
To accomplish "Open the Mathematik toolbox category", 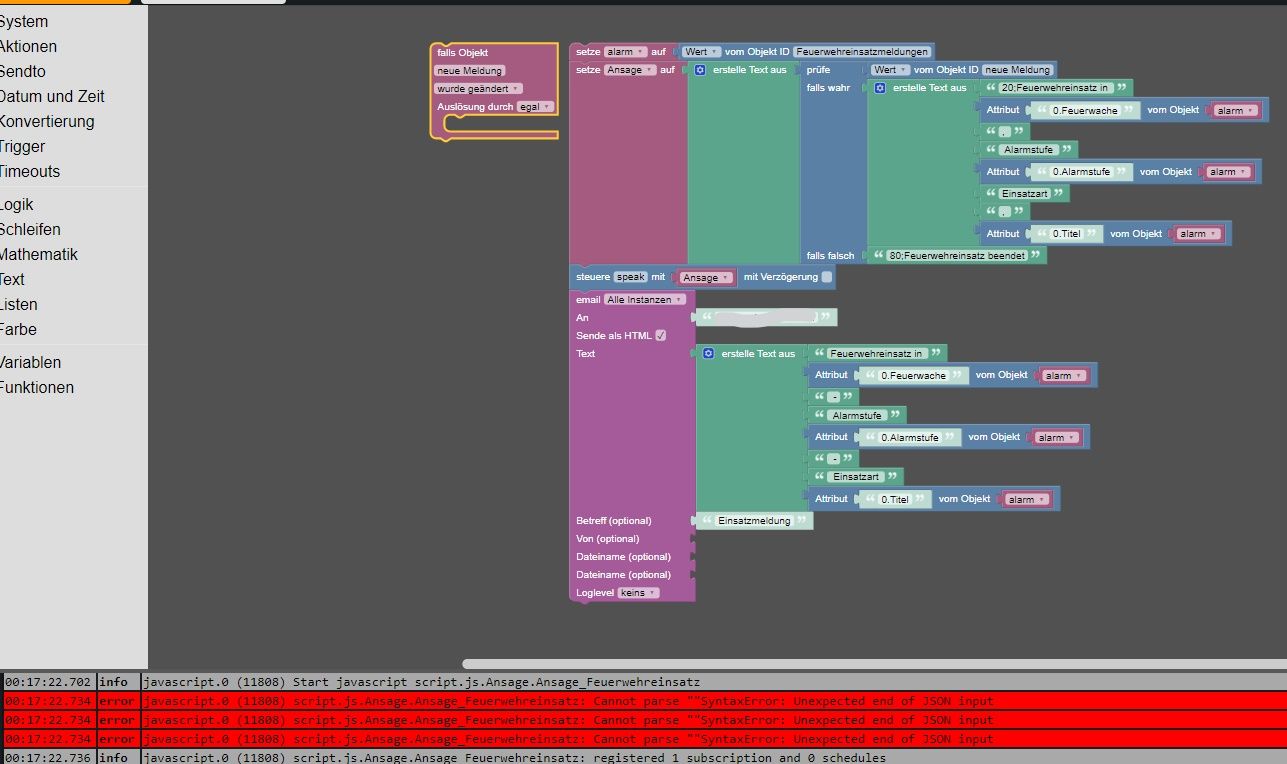I will (39, 254).
